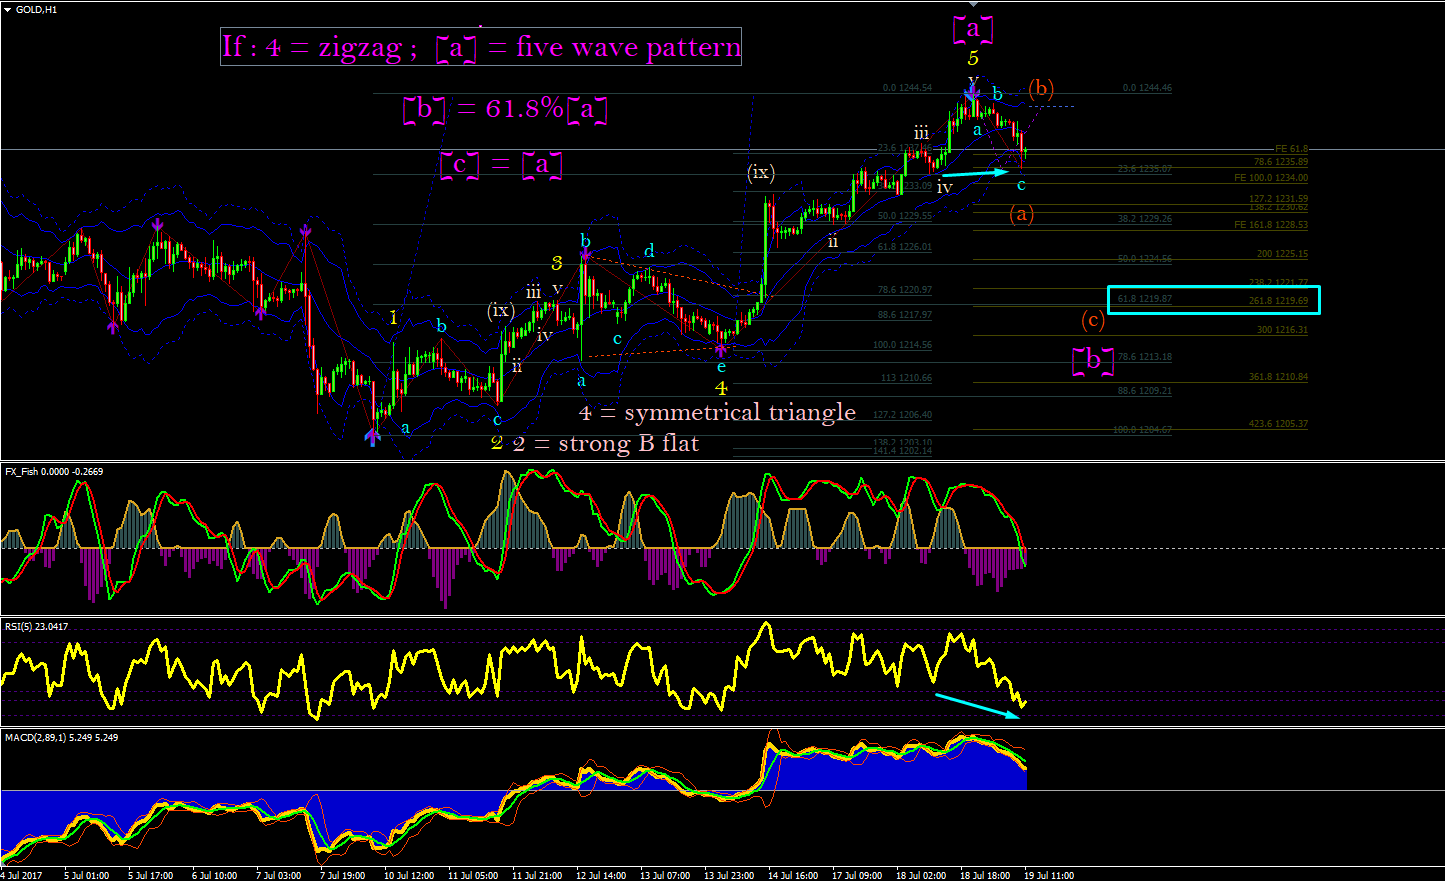Click the '361.8 1210.84' Fibonacci level

click(1278, 377)
